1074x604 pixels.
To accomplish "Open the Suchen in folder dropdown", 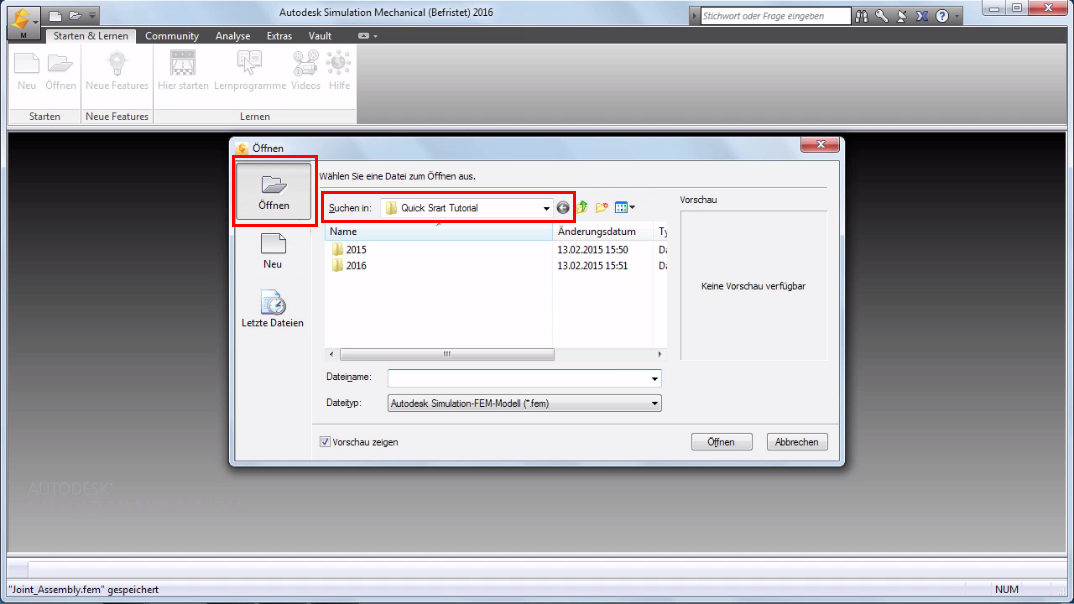I will 467,208.
